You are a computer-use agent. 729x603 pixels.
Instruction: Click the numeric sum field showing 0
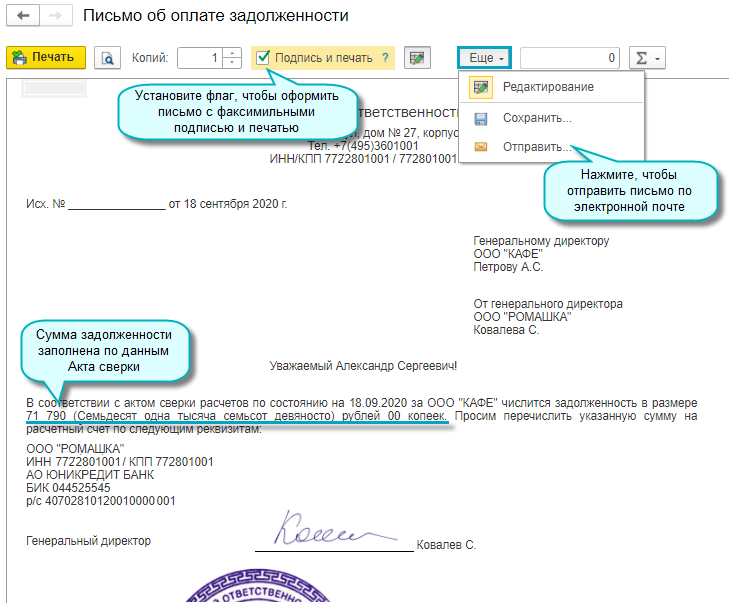pos(570,58)
